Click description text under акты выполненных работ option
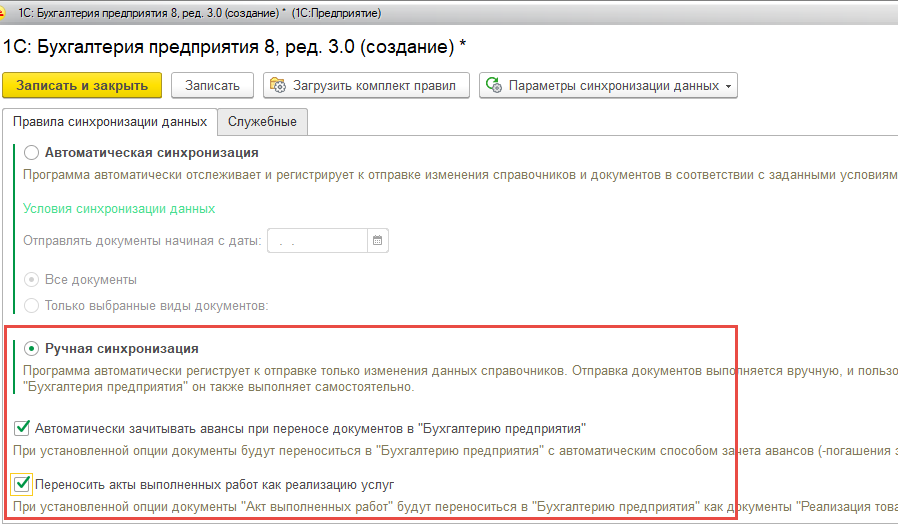The image size is (898, 532). (455, 507)
